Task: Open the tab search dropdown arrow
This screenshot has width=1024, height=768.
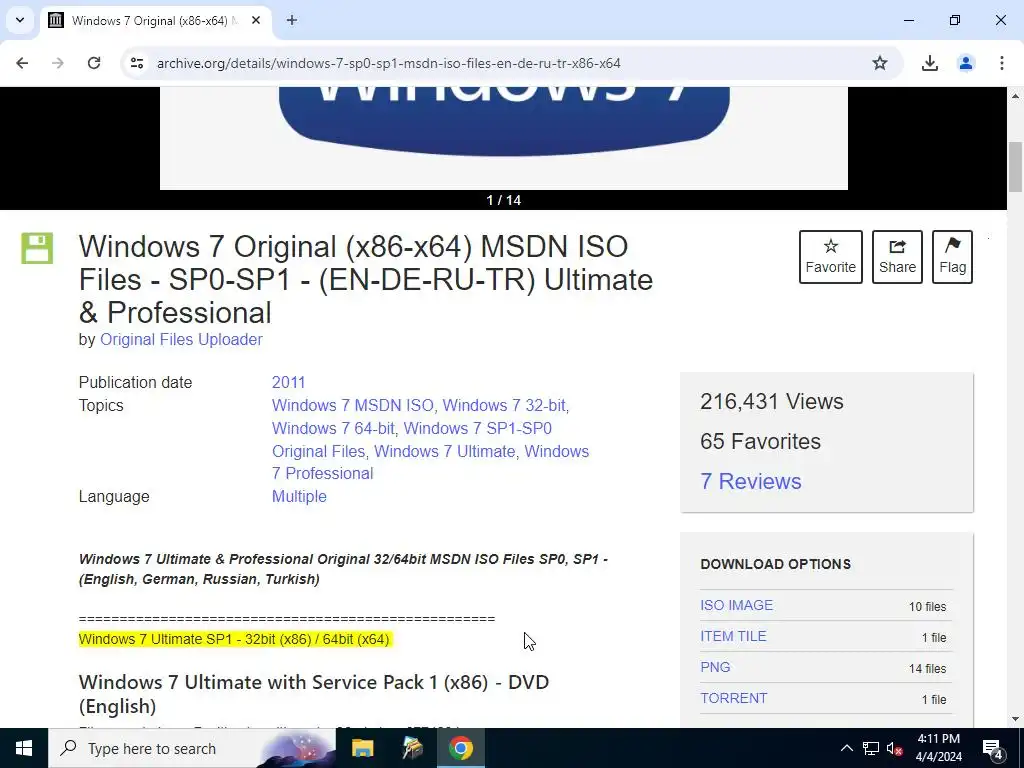Action: (20, 20)
